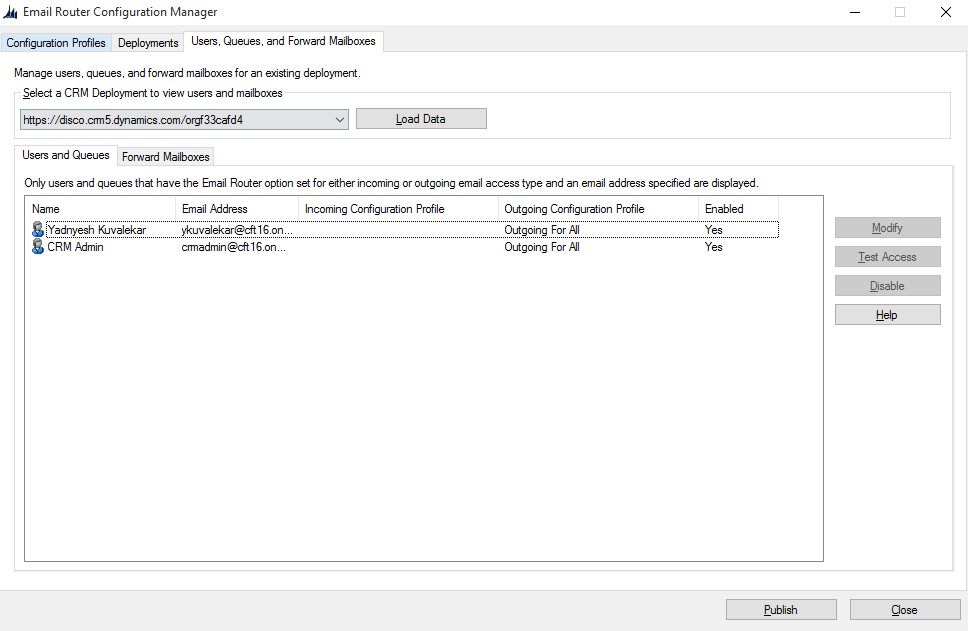Click Yes in the Yadnyesh Kuvalekar row

point(714,230)
